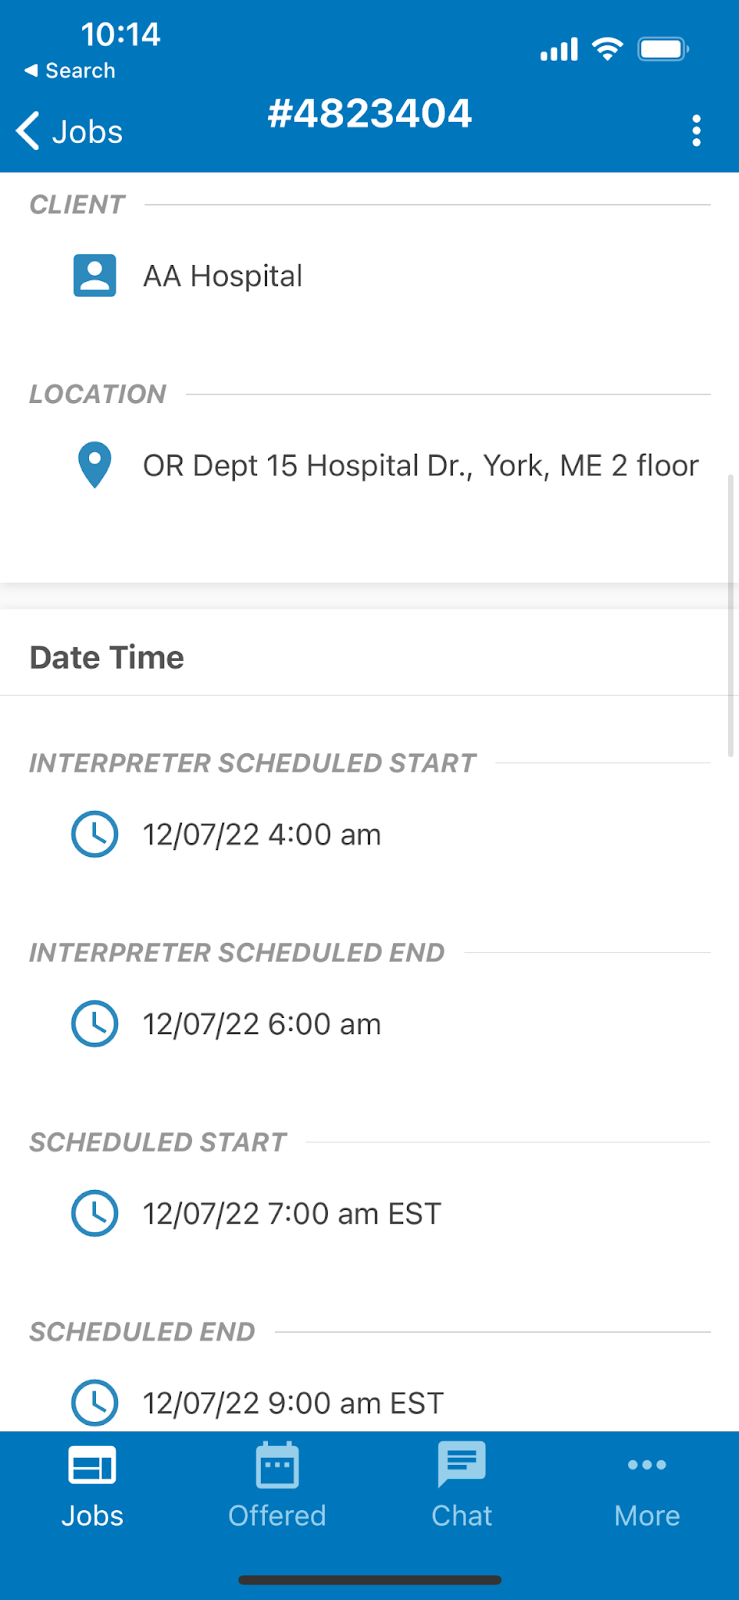The height and width of the screenshot is (1600, 739).
Task: Tap the 12/07/22 4:00 am start time
Action: point(262,835)
